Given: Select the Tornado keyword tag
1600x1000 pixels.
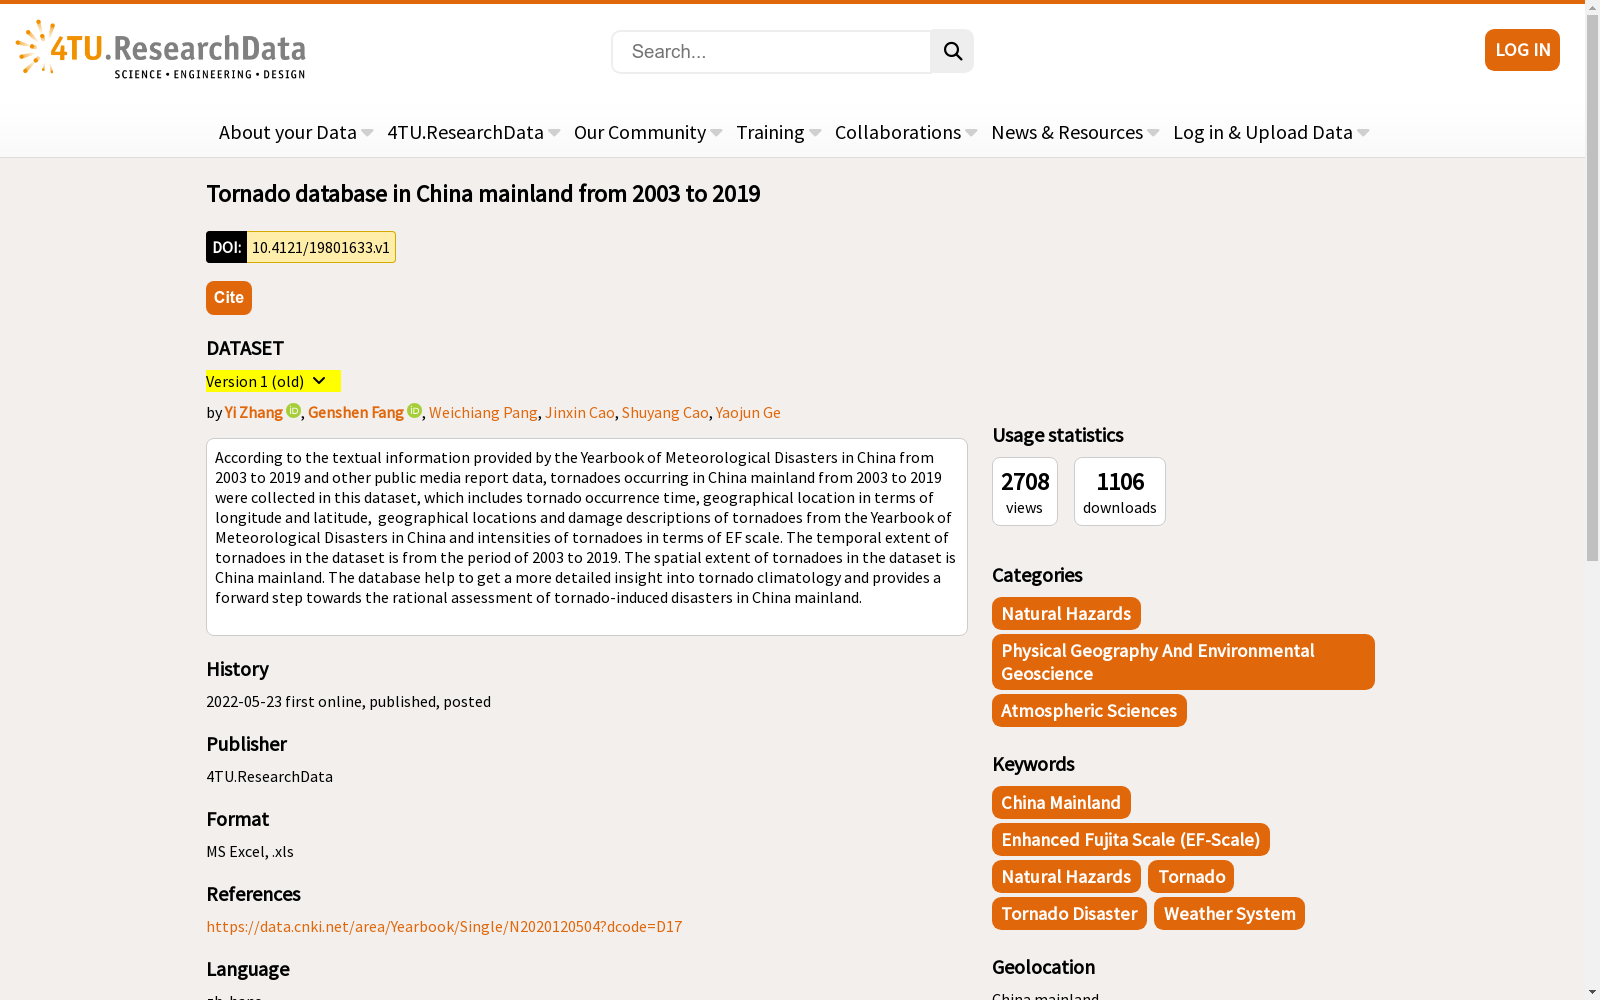Looking at the screenshot, I should click(x=1191, y=877).
